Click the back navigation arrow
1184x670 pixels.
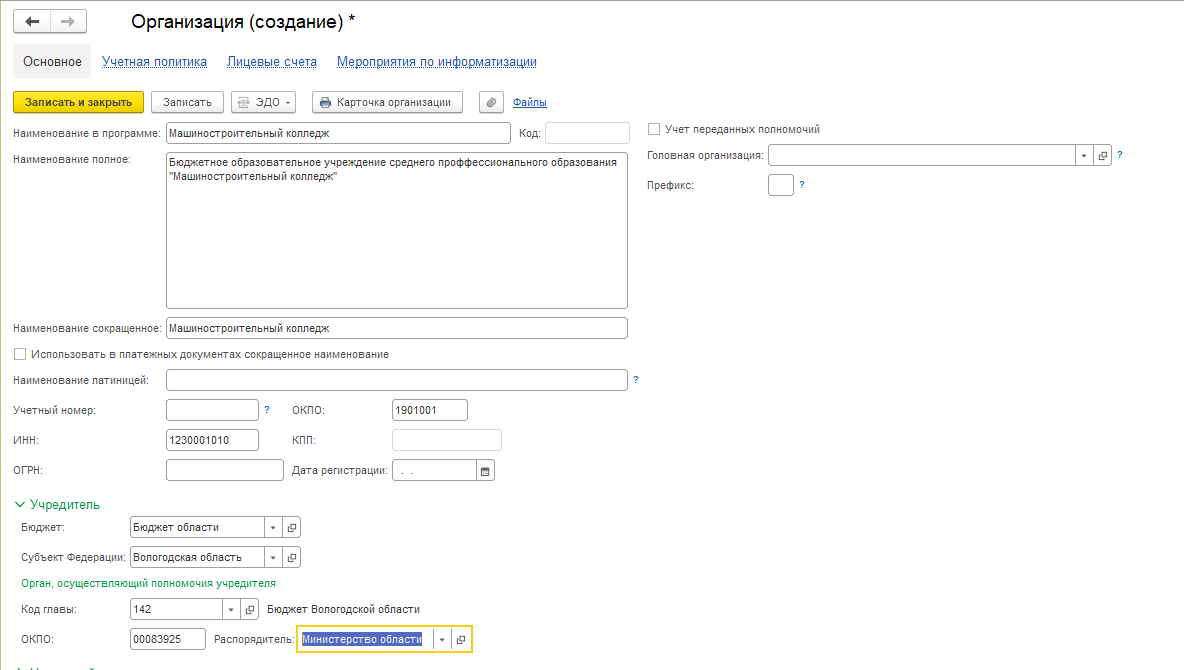coord(32,21)
